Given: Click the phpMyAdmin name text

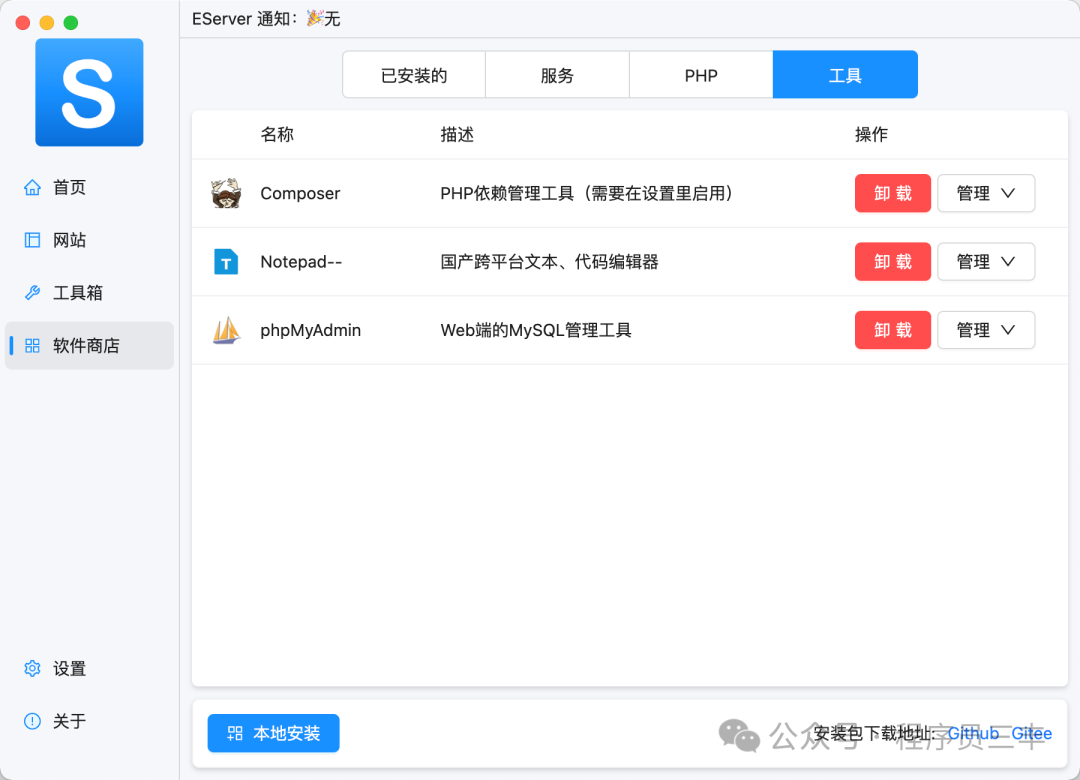Looking at the screenshot, I should click(x=311, y=330).
